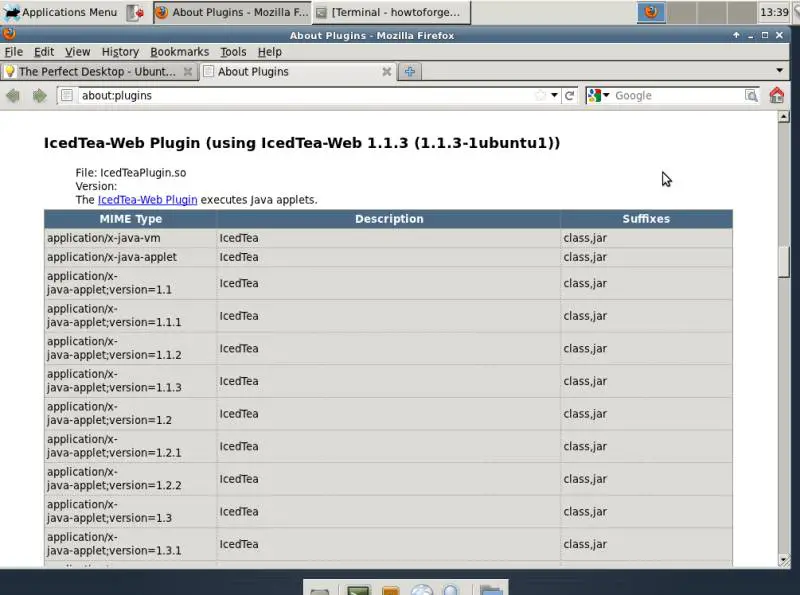Click into the Google search box
This screenshot has height=595, width=800.
click(x=679, y=95)
